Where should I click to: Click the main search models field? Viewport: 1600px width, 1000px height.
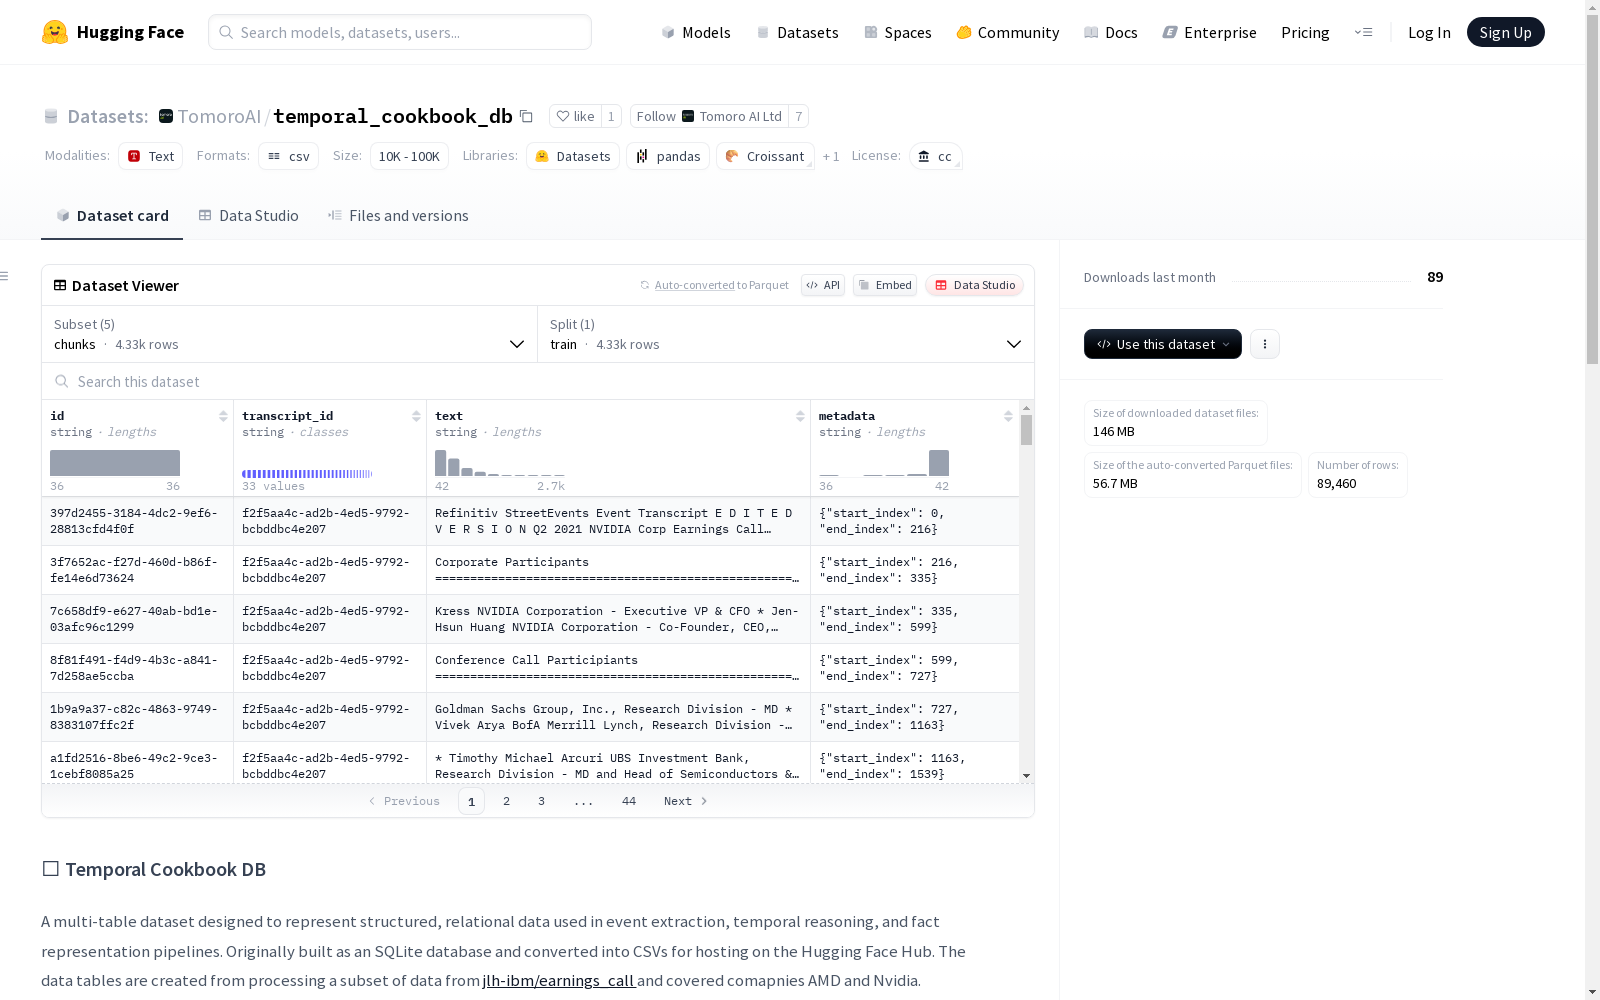(400, 32)
